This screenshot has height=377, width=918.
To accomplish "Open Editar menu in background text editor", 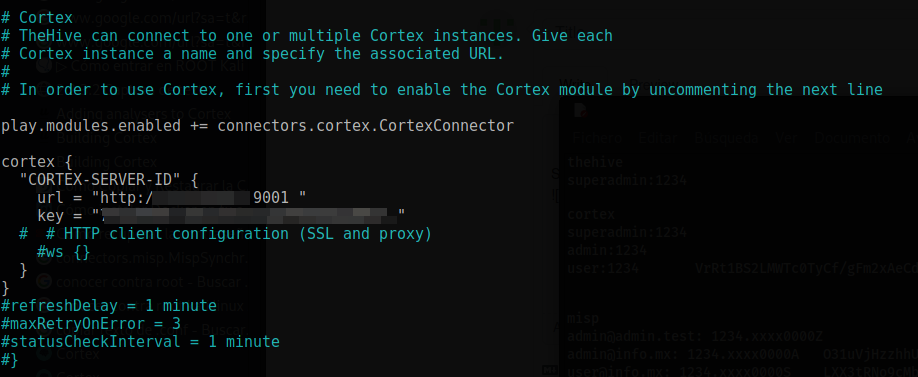I will 658,139.
